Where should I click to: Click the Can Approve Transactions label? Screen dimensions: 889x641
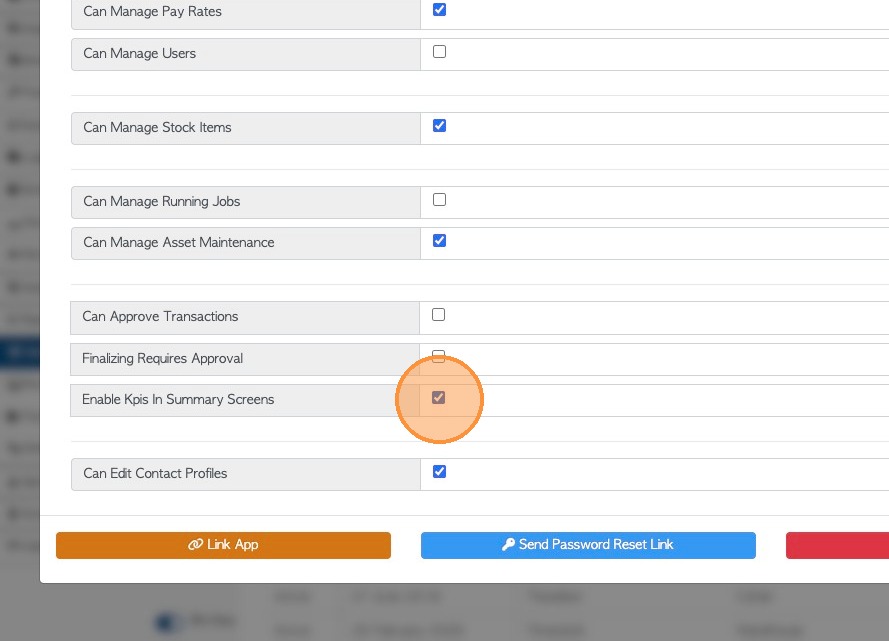click(x=160, y=316)
